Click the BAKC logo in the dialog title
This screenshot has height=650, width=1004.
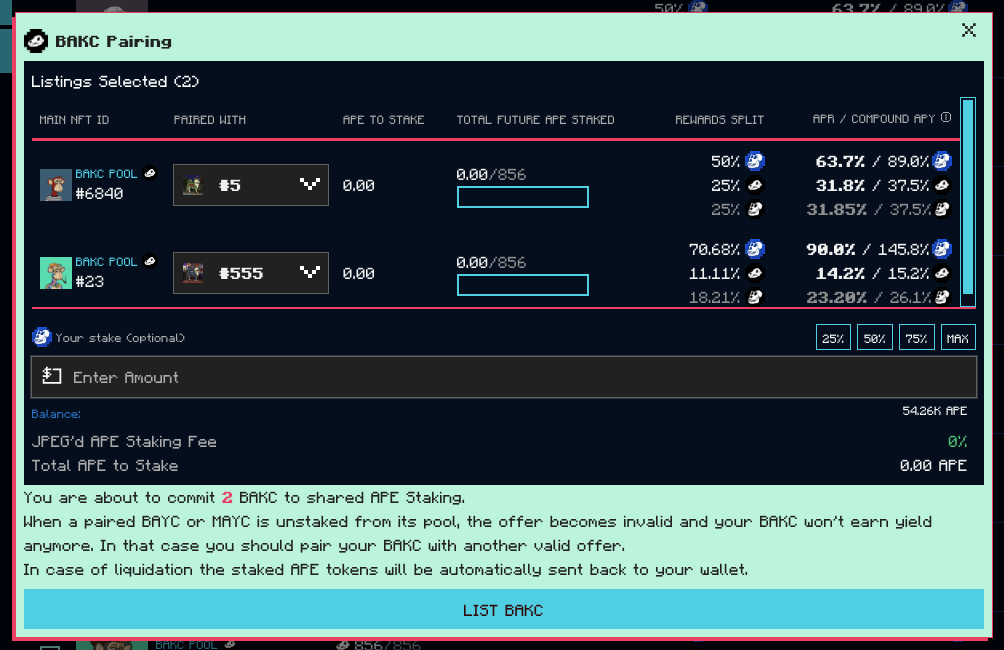(x=36, y=41)
